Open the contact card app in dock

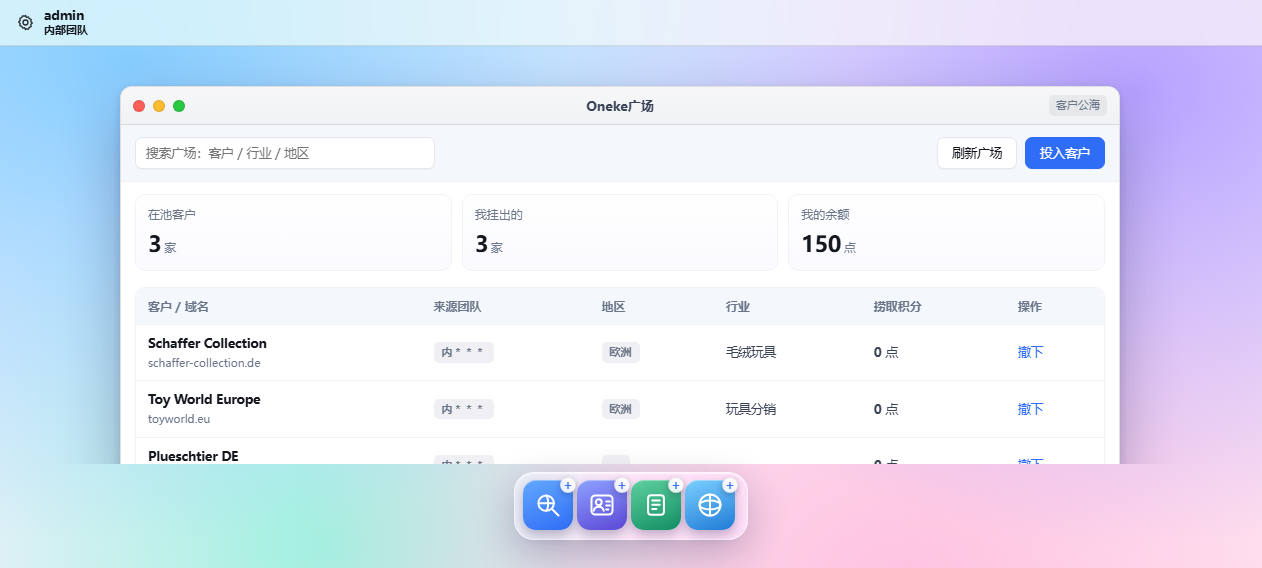coord(602,505)
